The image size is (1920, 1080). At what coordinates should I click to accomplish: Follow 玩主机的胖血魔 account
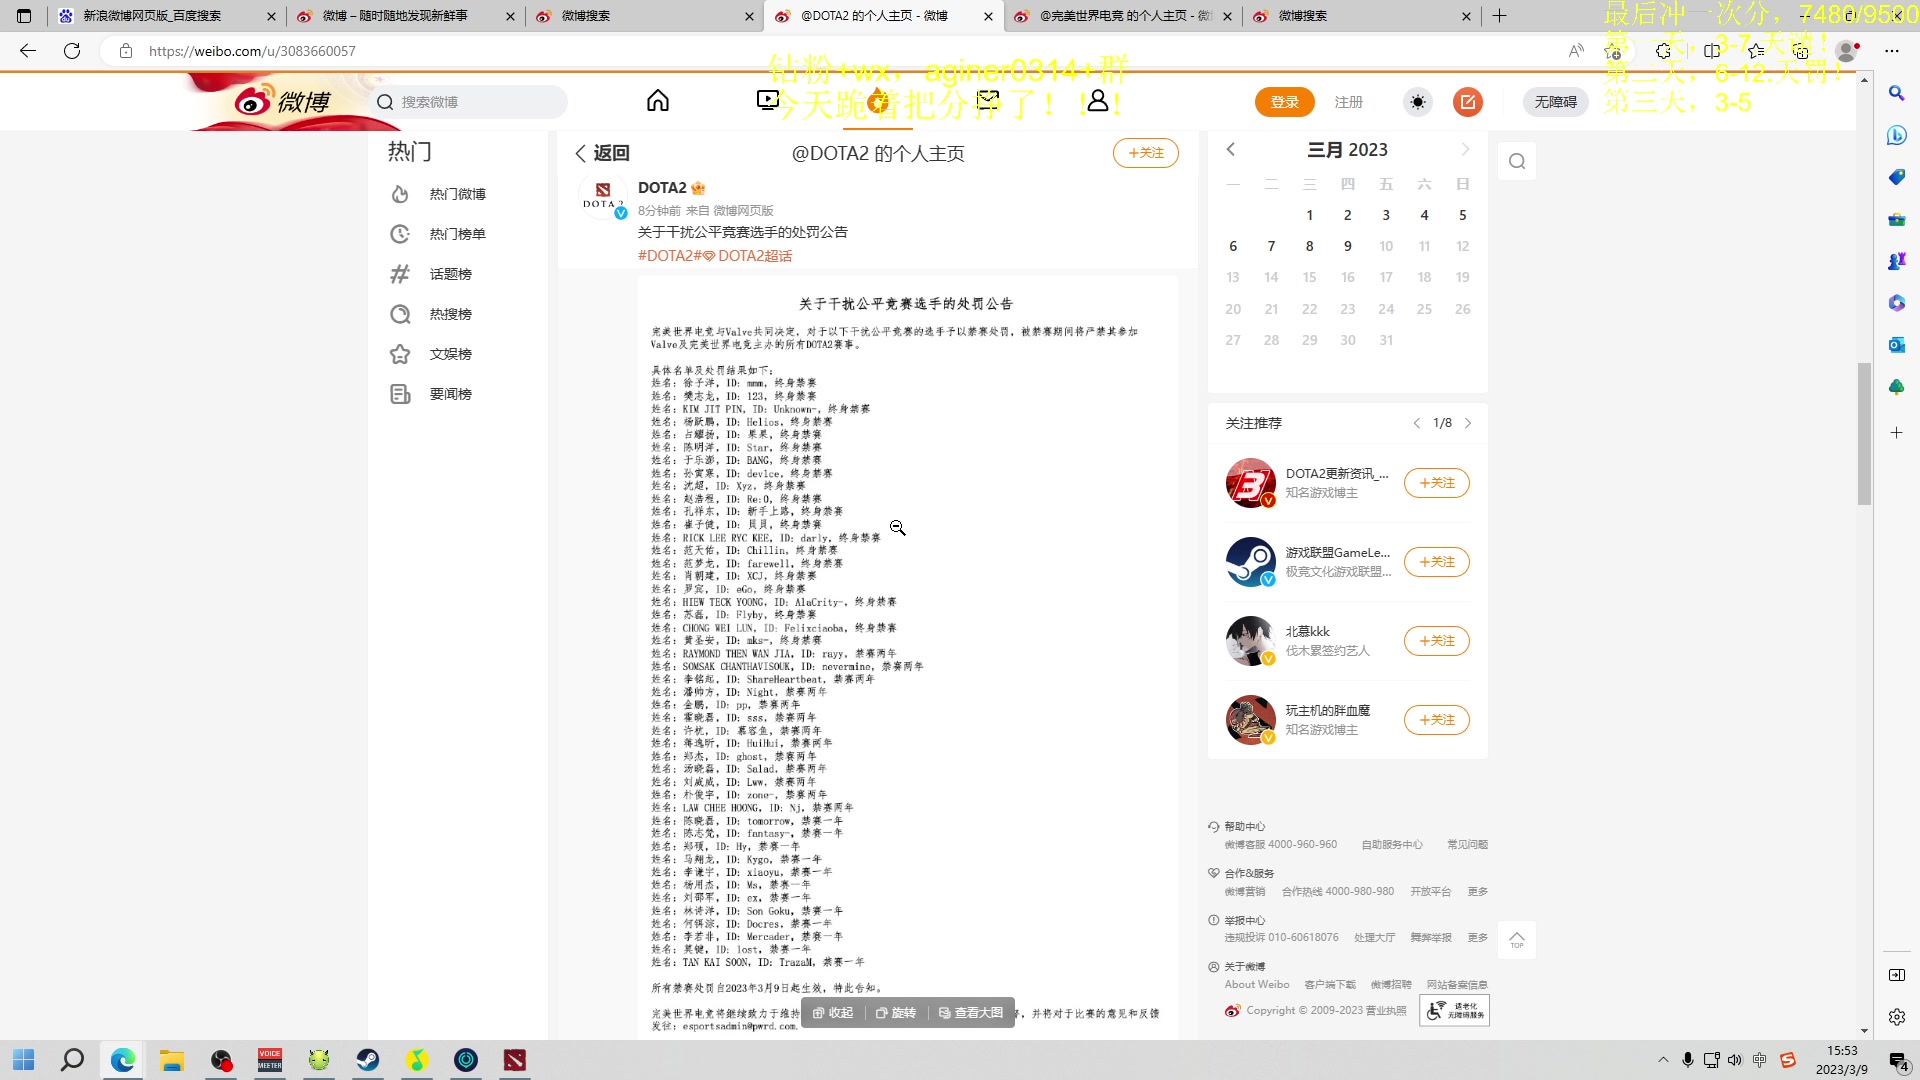[x=1436, y=720]
